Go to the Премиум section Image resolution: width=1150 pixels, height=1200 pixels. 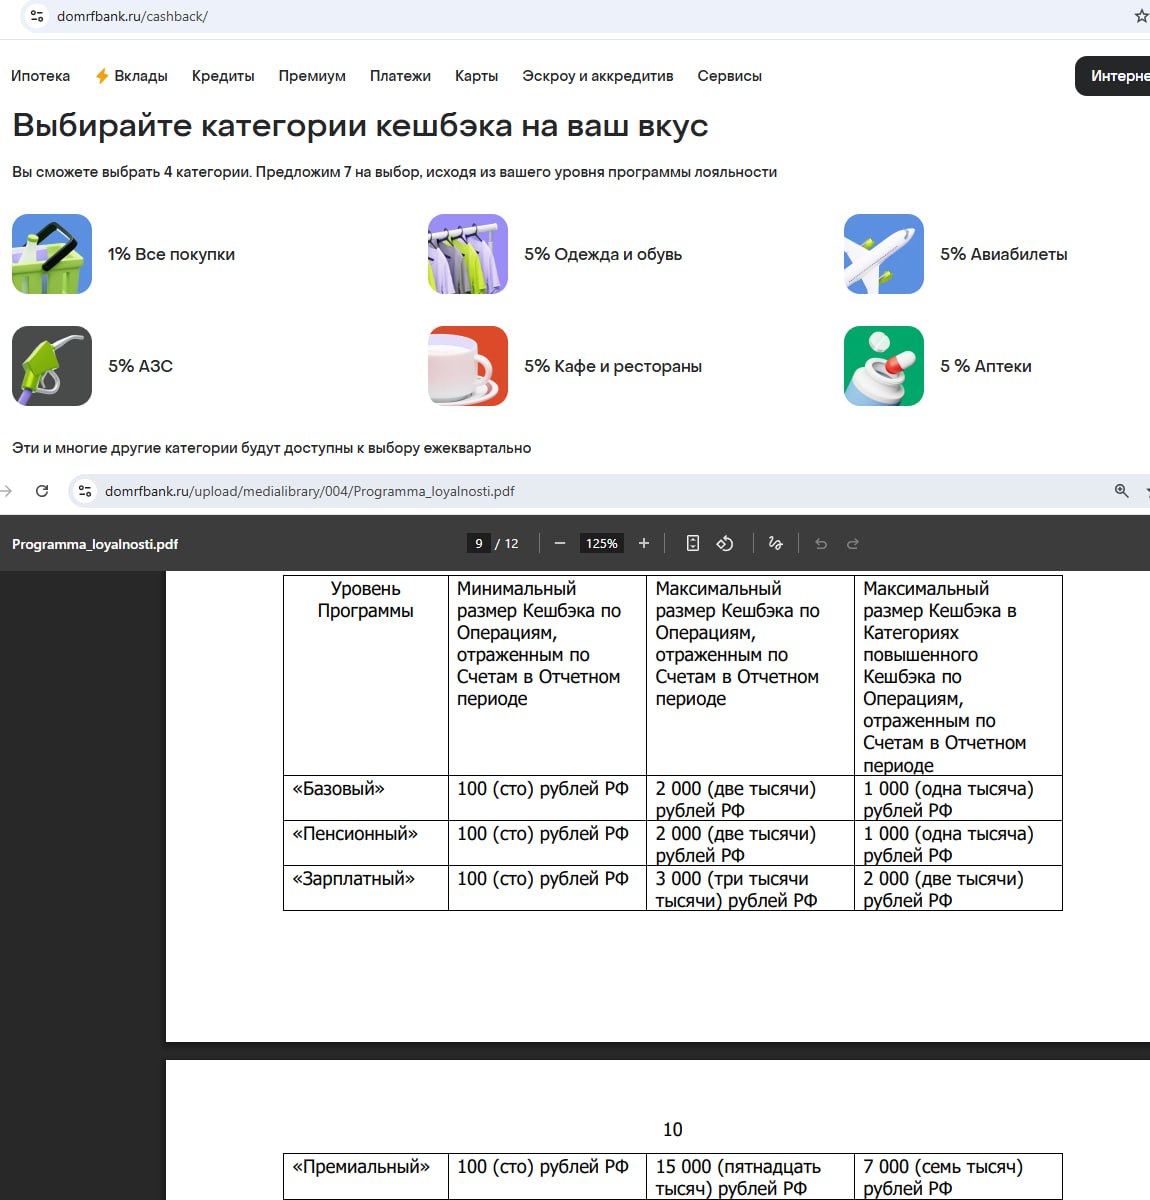[312, 76]
